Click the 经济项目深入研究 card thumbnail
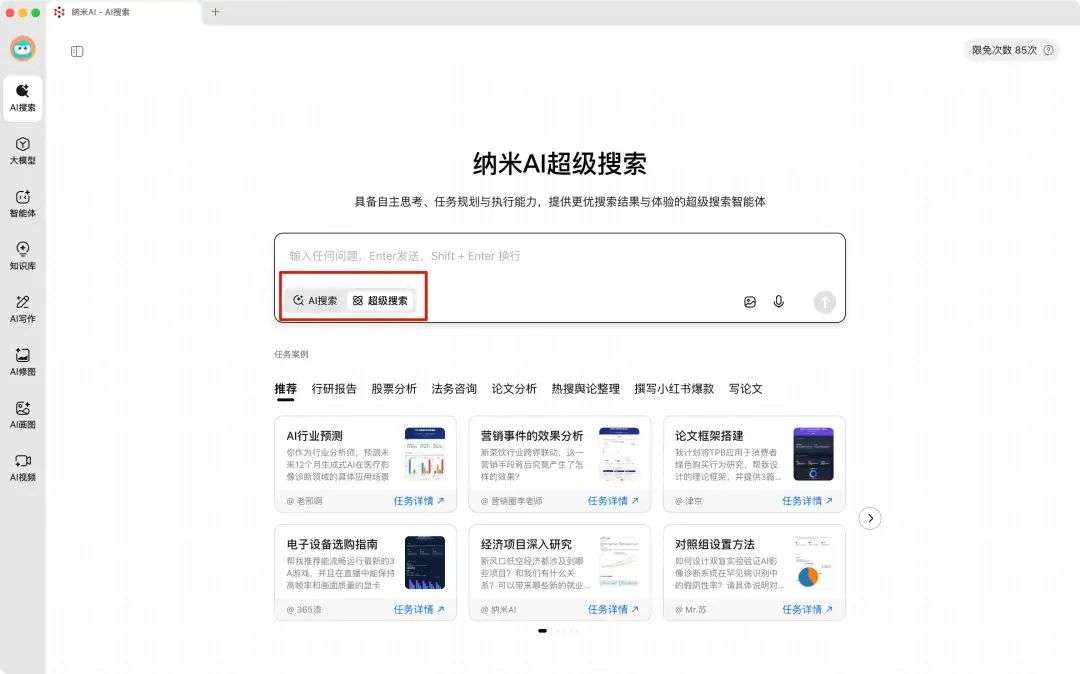This screenshot has width=1080, height=674. [619, 562]
